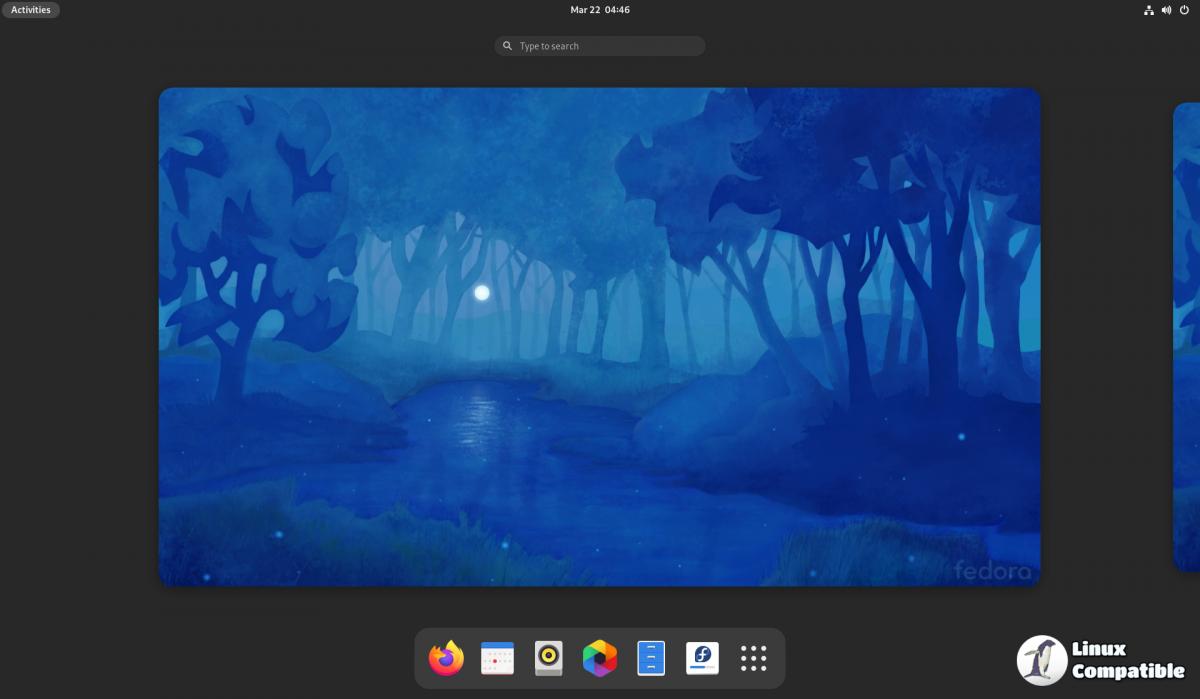1200x699 pixels.
Task: Open the power icon system menu
Action: pyautogui.click(x=1185, y=10)
